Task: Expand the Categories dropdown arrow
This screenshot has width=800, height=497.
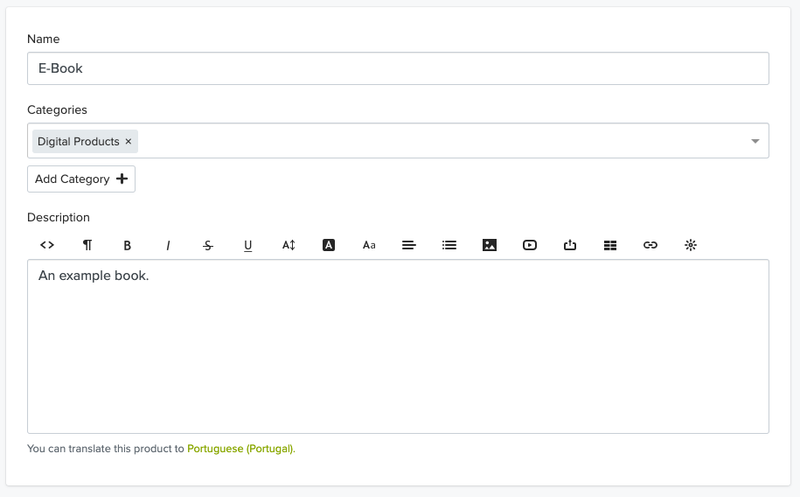Action: pos(755,141)
